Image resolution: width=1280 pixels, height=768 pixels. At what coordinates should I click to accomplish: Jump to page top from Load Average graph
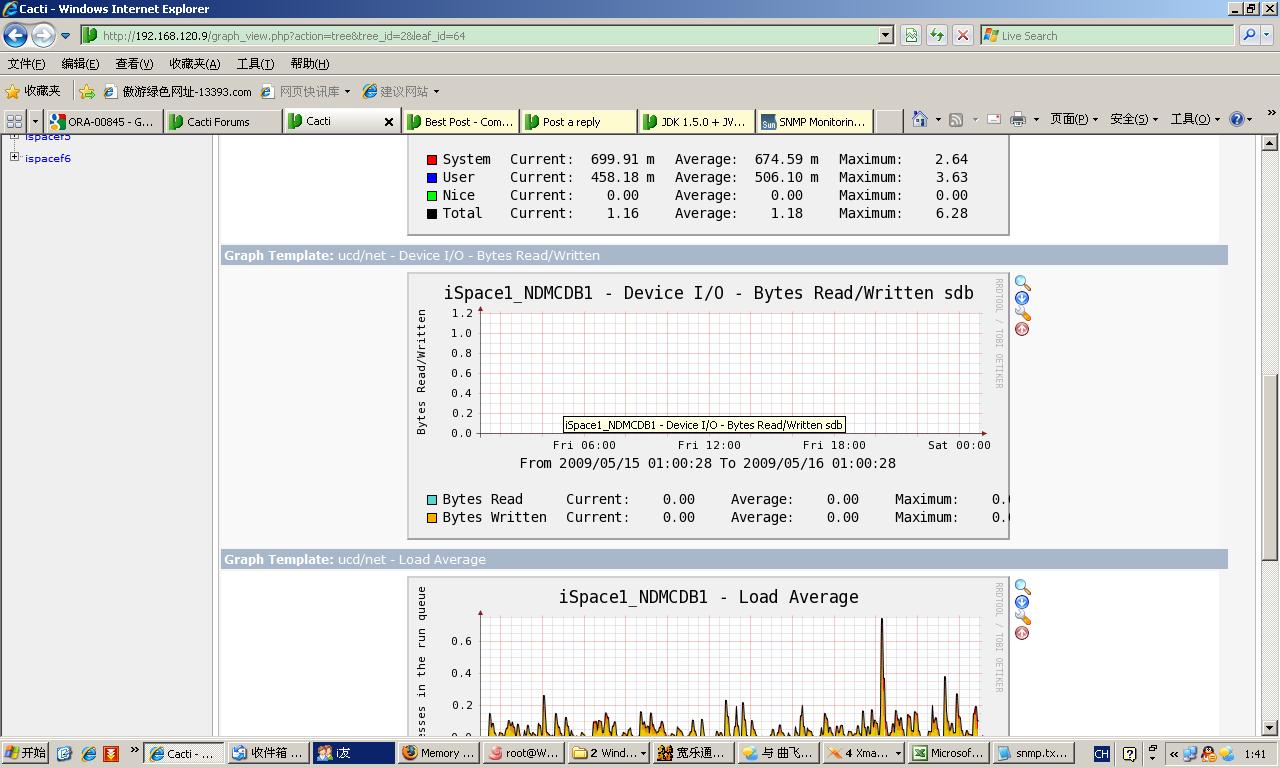[1022, 633]
